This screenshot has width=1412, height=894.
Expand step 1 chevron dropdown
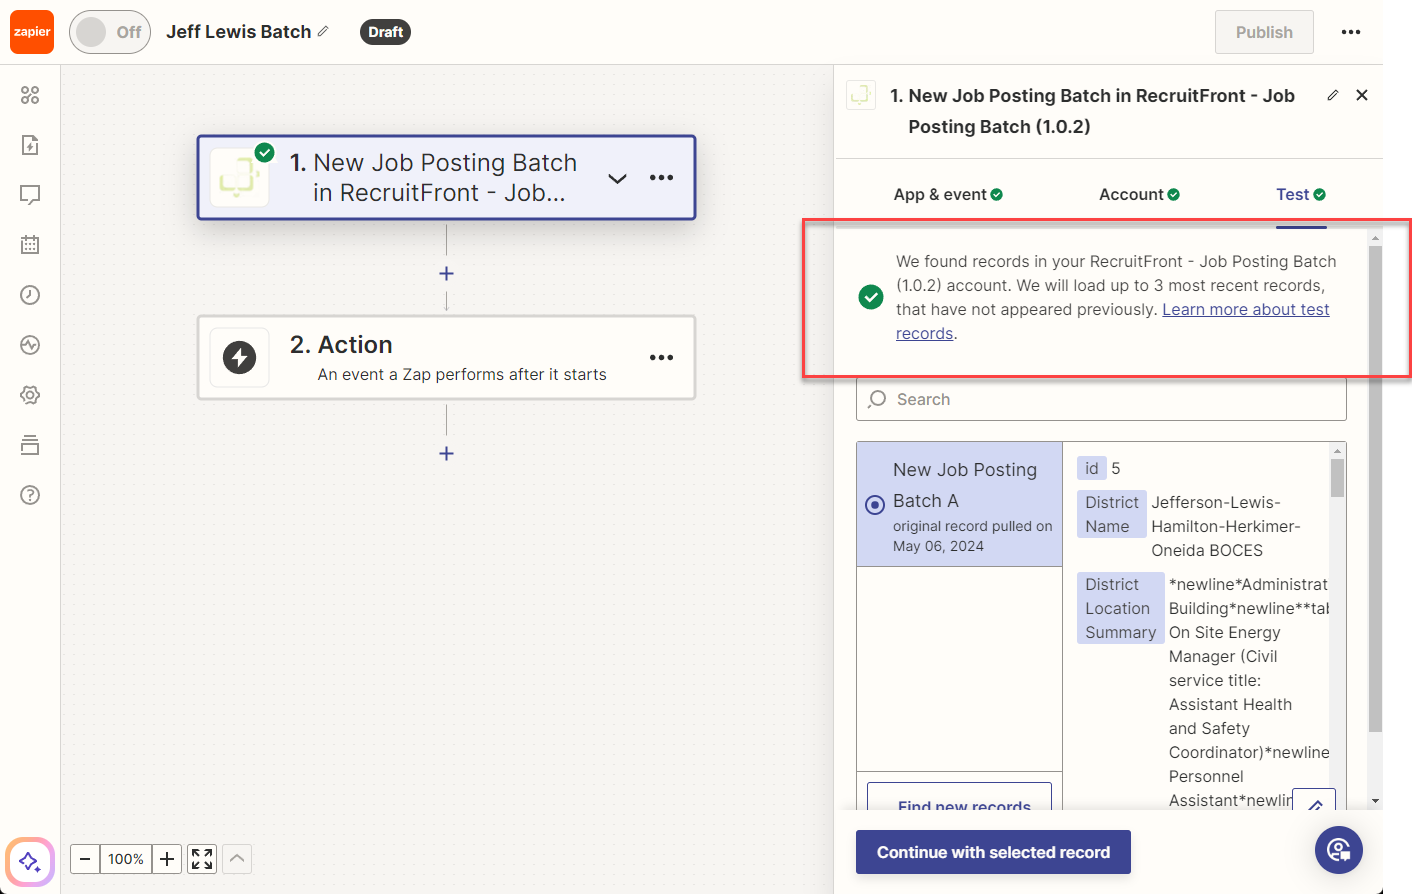pyautogui.click(x=617, y=178)
